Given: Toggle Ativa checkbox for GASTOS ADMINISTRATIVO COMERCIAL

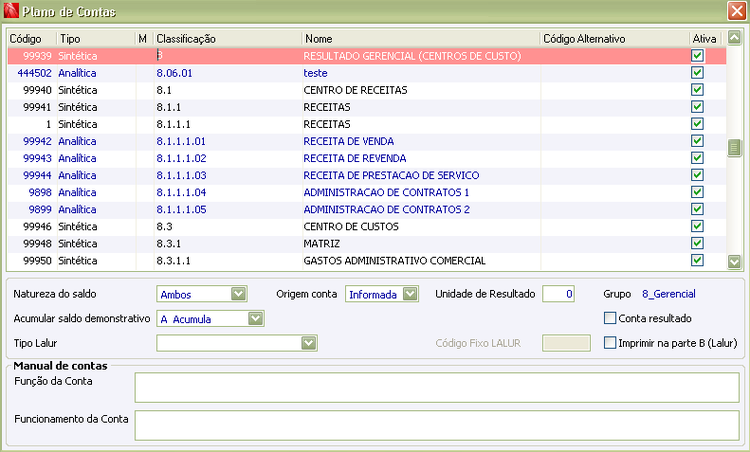Looking at the screenshot, I should [697, 260].
